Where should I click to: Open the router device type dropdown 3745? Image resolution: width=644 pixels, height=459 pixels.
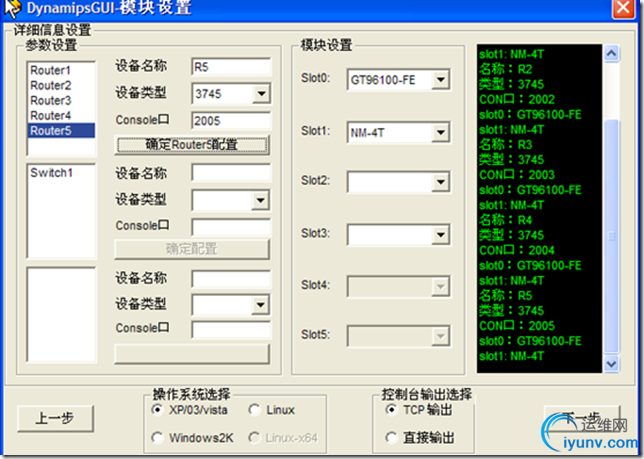(261, 94)
